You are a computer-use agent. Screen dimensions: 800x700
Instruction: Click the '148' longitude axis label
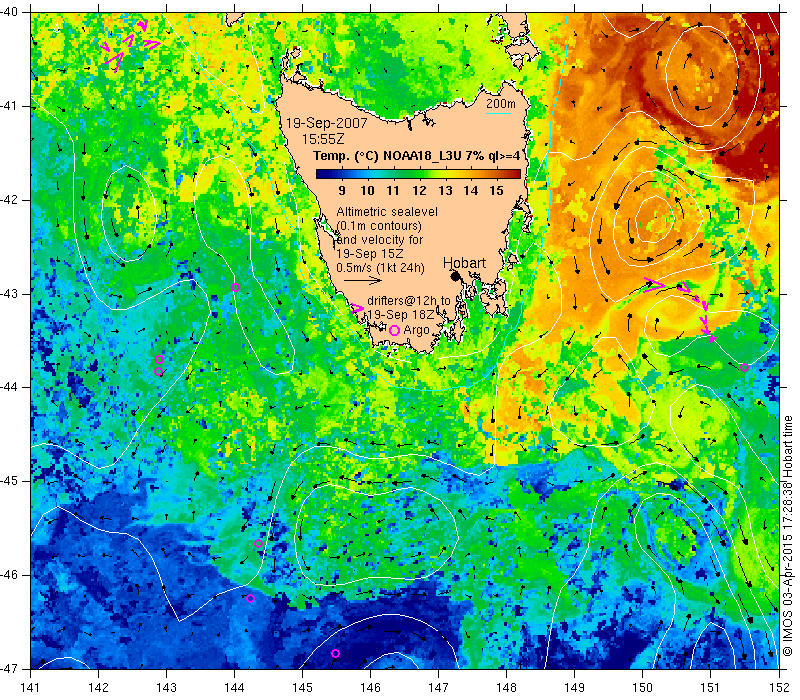click(507, 687)
